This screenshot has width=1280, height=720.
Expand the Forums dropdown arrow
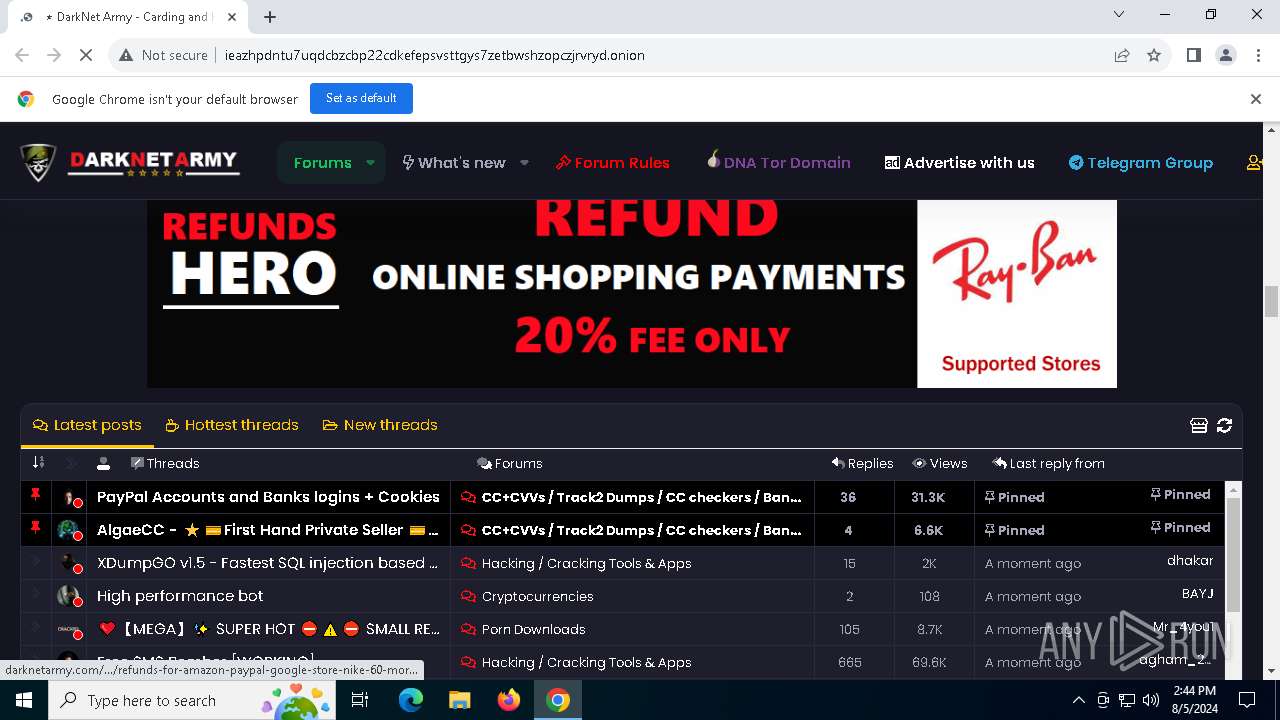coord(370,163)
